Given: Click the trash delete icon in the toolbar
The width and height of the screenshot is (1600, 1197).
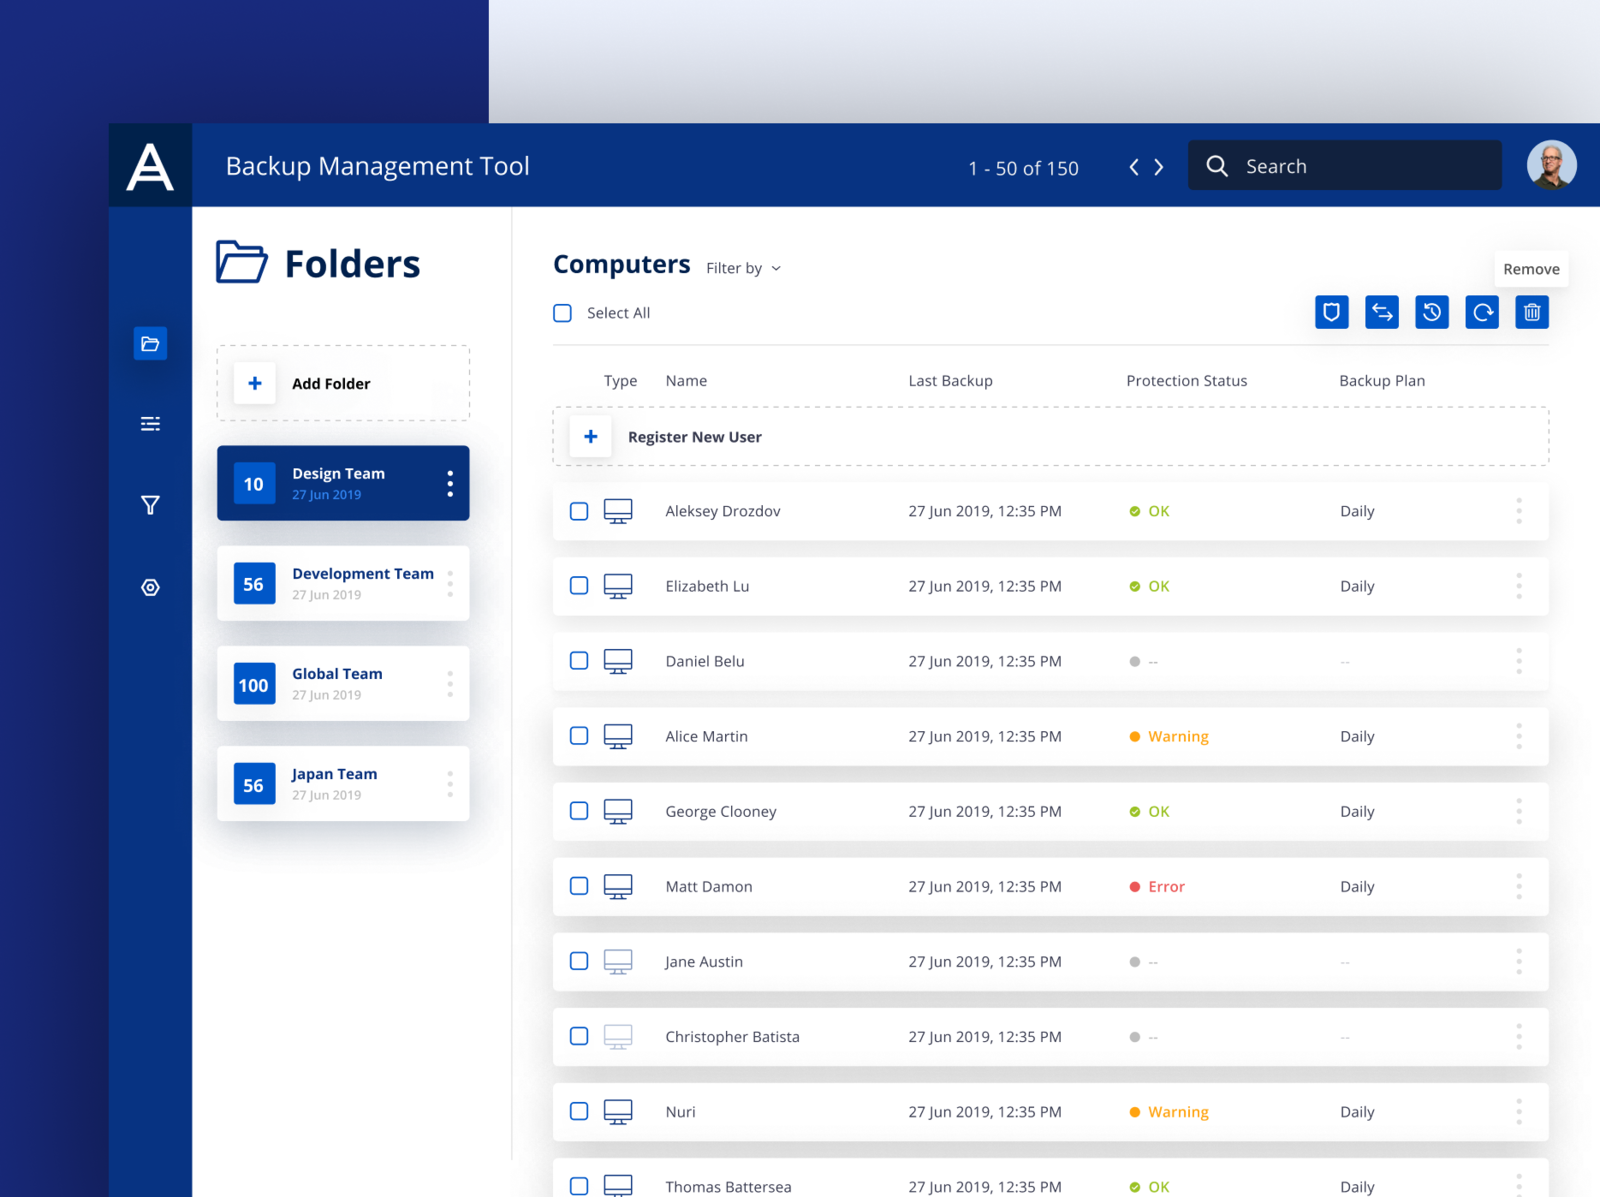Looking at the screenshot, I should point(1531,312).
